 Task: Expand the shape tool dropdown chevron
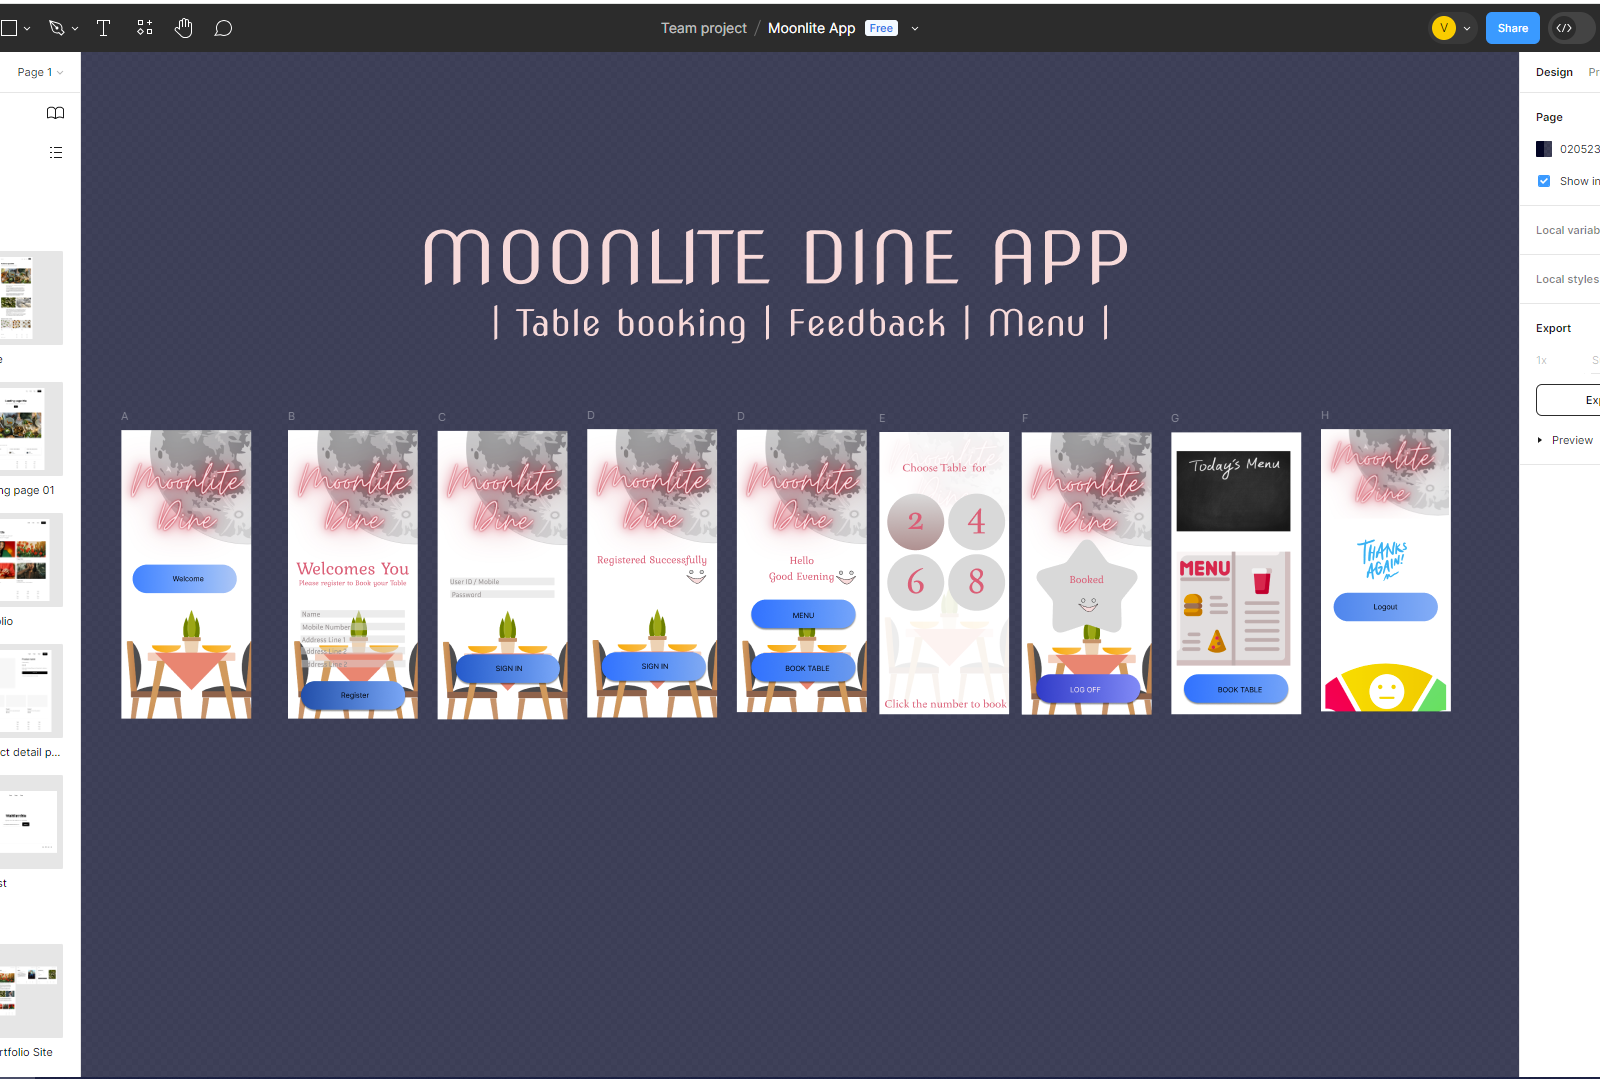point(26,27)
